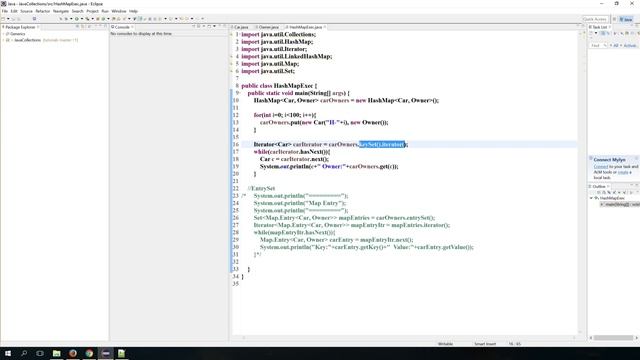Expand the Generics project
The width and height of the screenshot is (640, 360).
3,34
